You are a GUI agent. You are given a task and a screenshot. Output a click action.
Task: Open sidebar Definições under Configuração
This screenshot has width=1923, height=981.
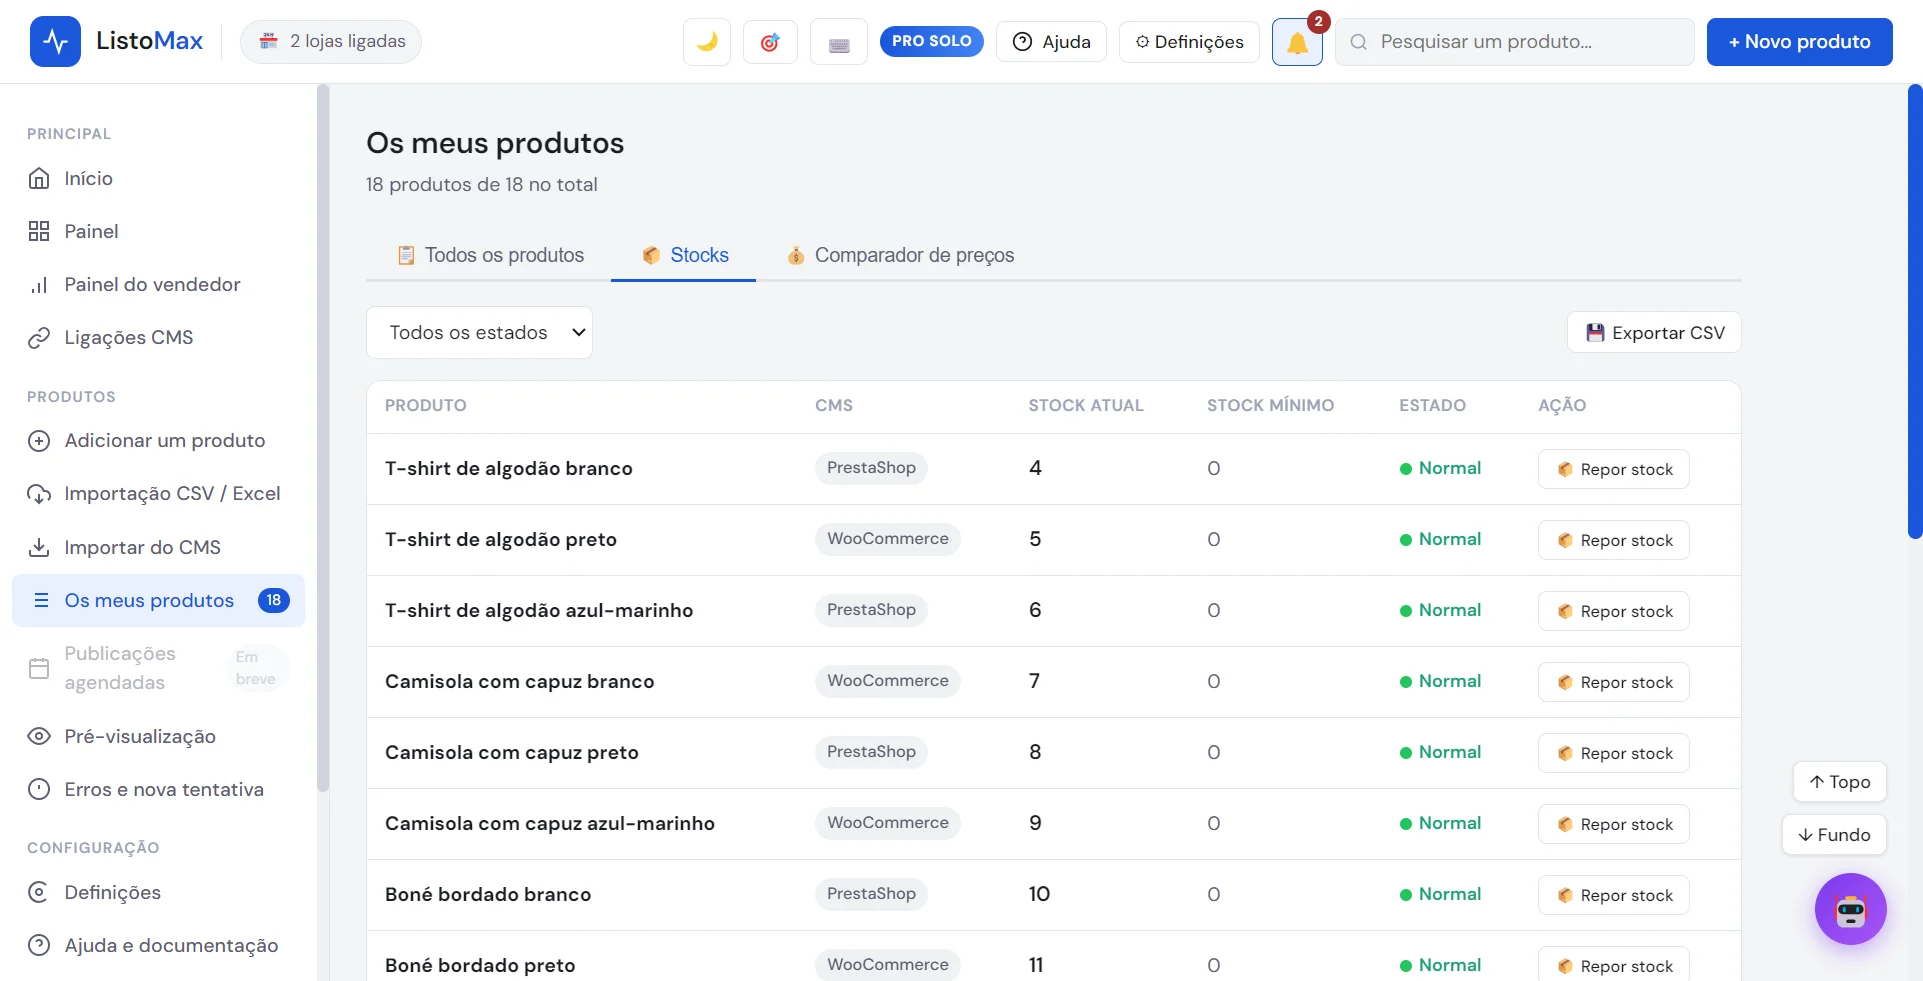(x=160, y=892)
